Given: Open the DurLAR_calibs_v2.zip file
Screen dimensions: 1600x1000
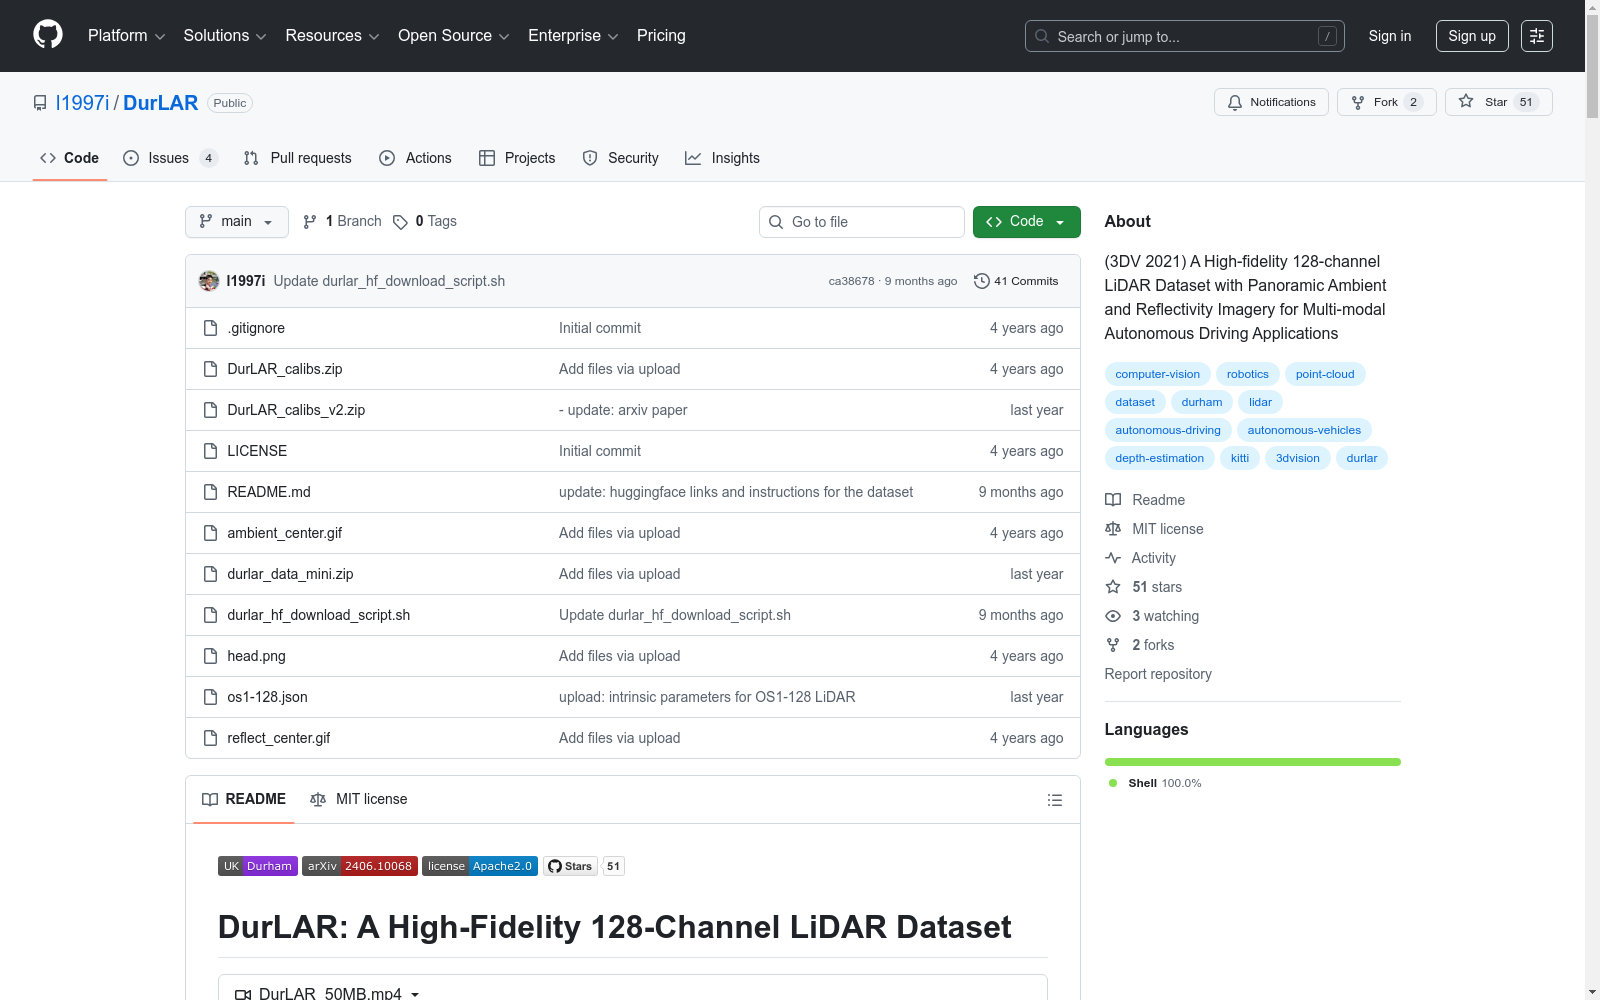Looking at the screenshot, I should 296,410.
